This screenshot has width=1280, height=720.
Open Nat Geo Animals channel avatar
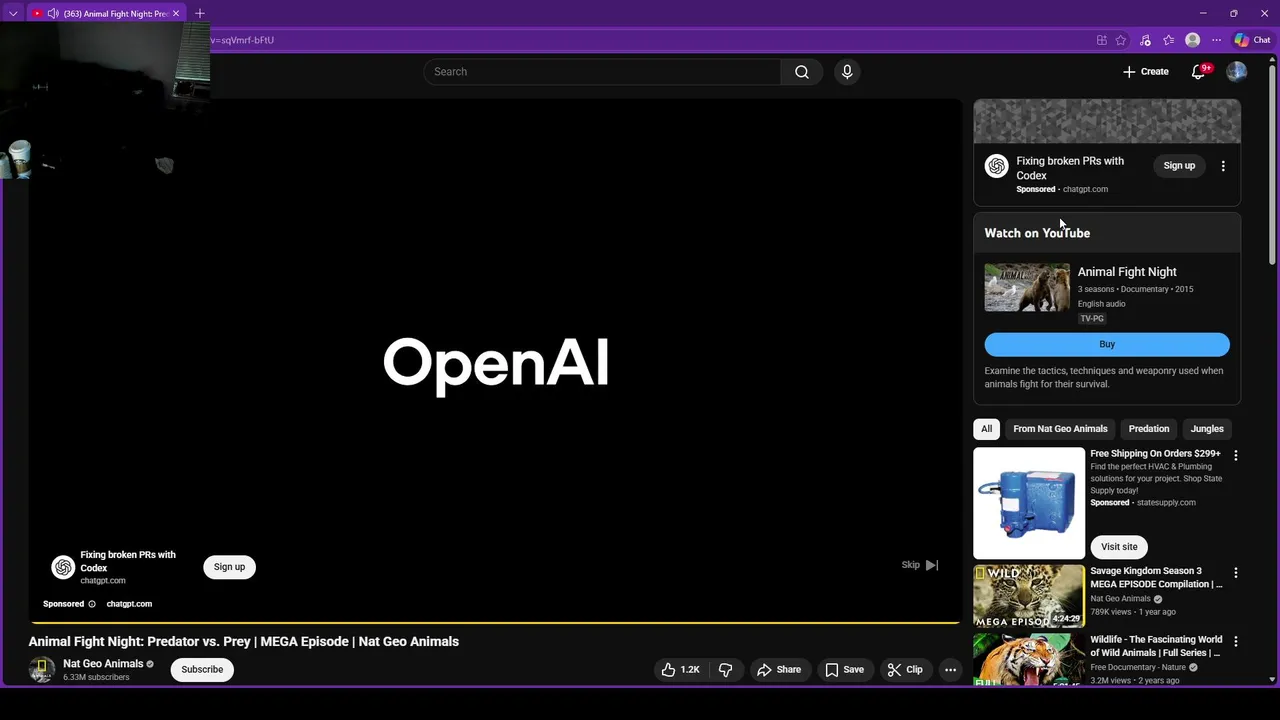[42, 670]
